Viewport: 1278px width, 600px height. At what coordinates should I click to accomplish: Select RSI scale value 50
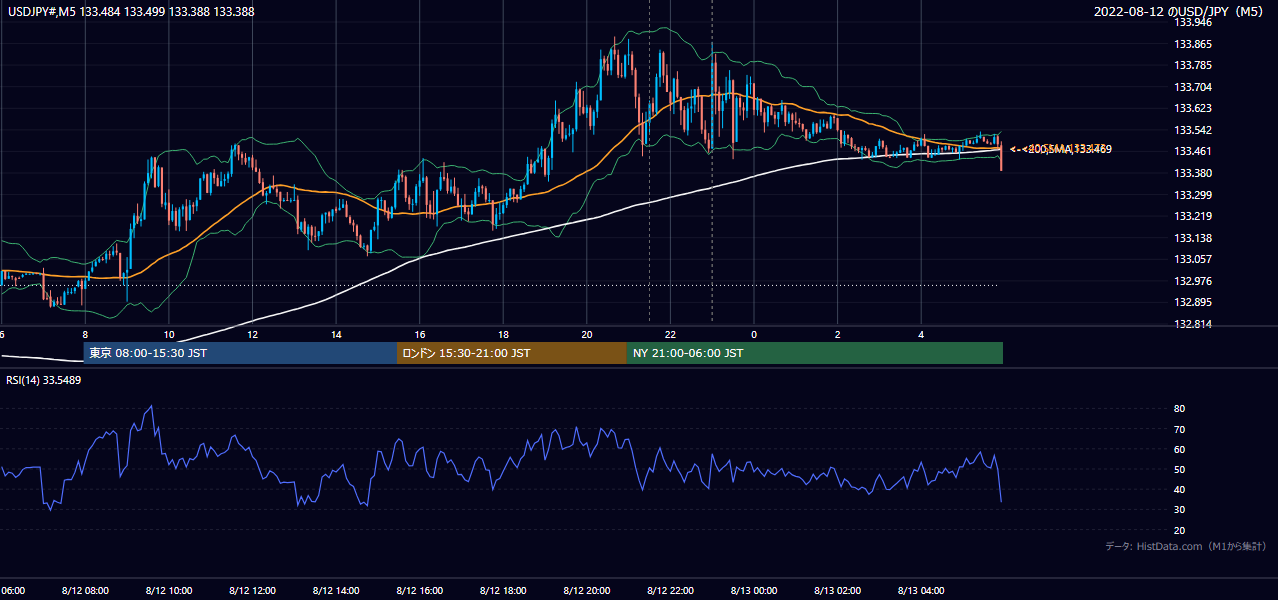coord(1180,469)
